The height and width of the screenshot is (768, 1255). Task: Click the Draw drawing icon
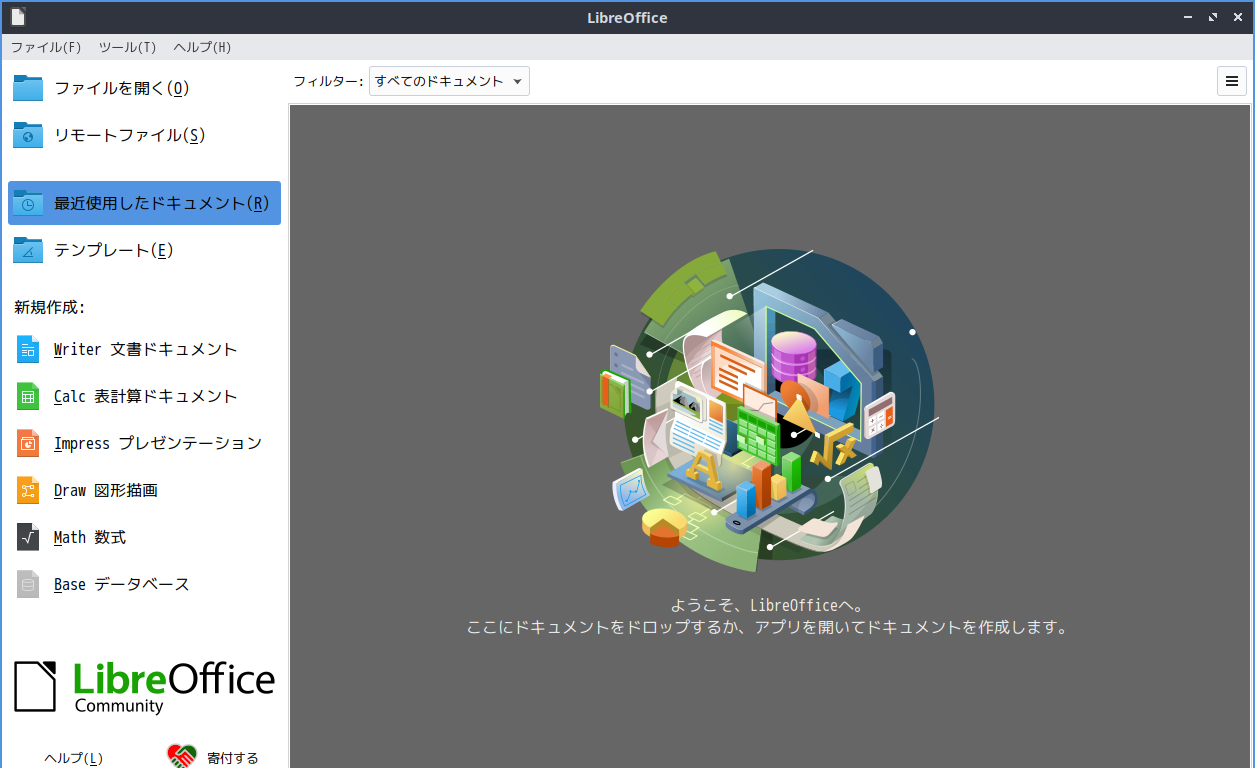pos(28,490)
